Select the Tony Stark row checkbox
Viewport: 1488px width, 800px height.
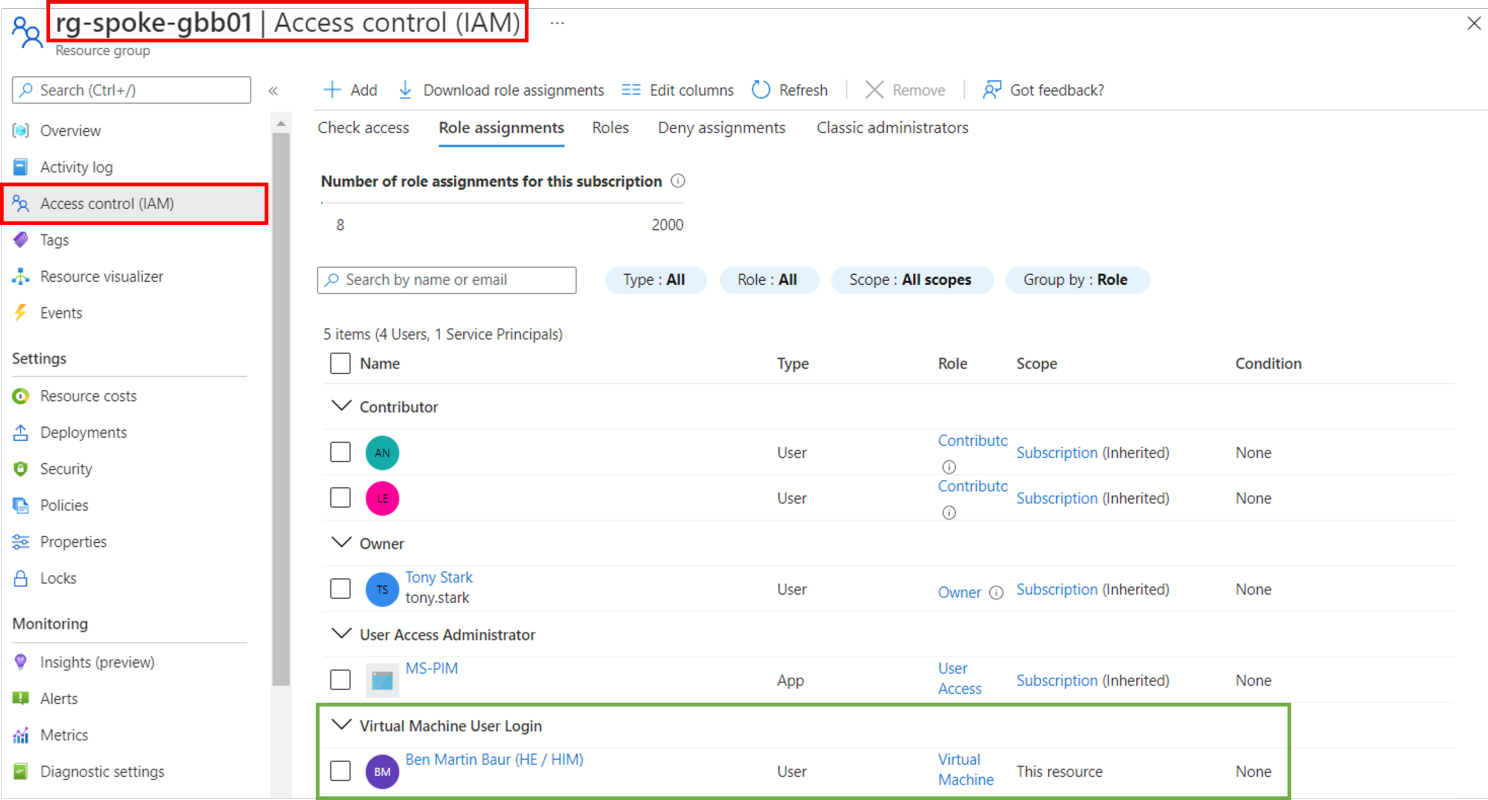pyautogui.click(x=340, y=589)
